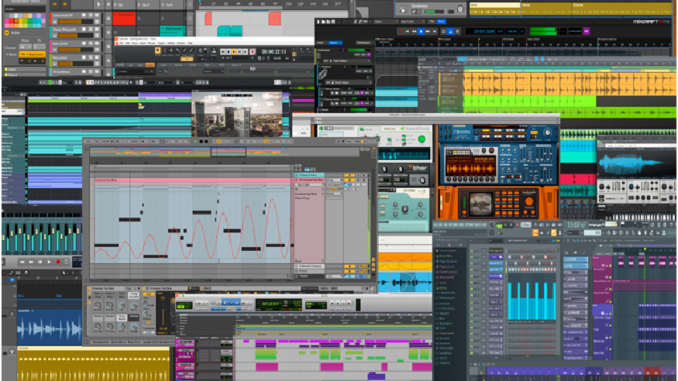Image resolution: width=678 pixels, height=381 pixels.
Task: Select the Time tab in Mixcraft
Action: (431, 21)
